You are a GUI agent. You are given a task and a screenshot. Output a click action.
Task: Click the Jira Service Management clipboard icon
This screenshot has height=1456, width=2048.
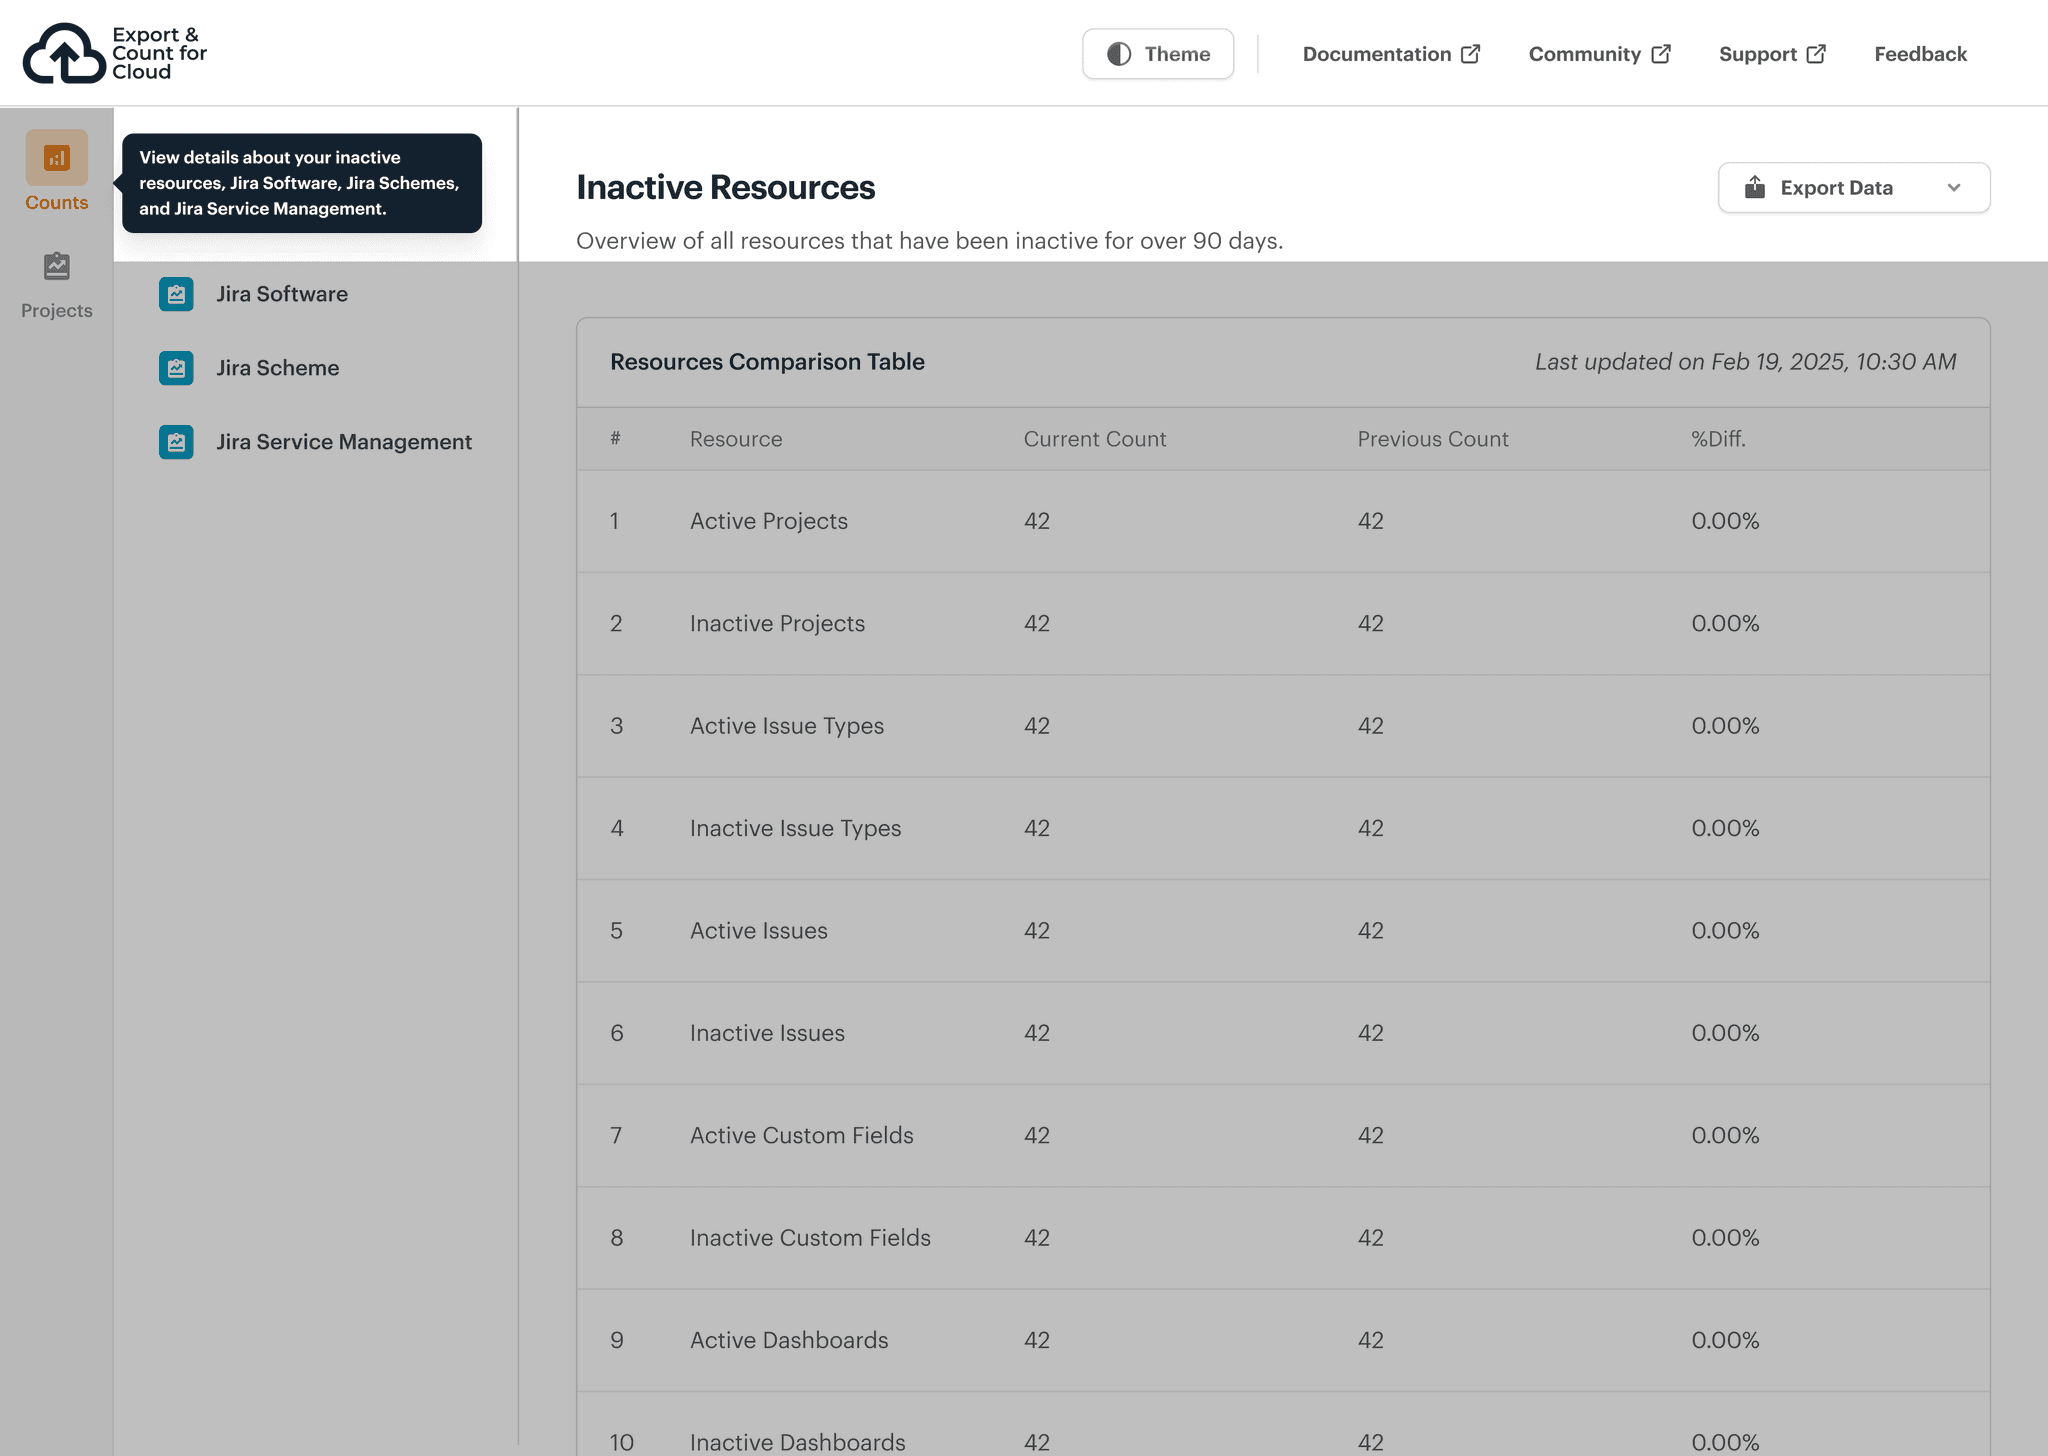tap(176, 441)
